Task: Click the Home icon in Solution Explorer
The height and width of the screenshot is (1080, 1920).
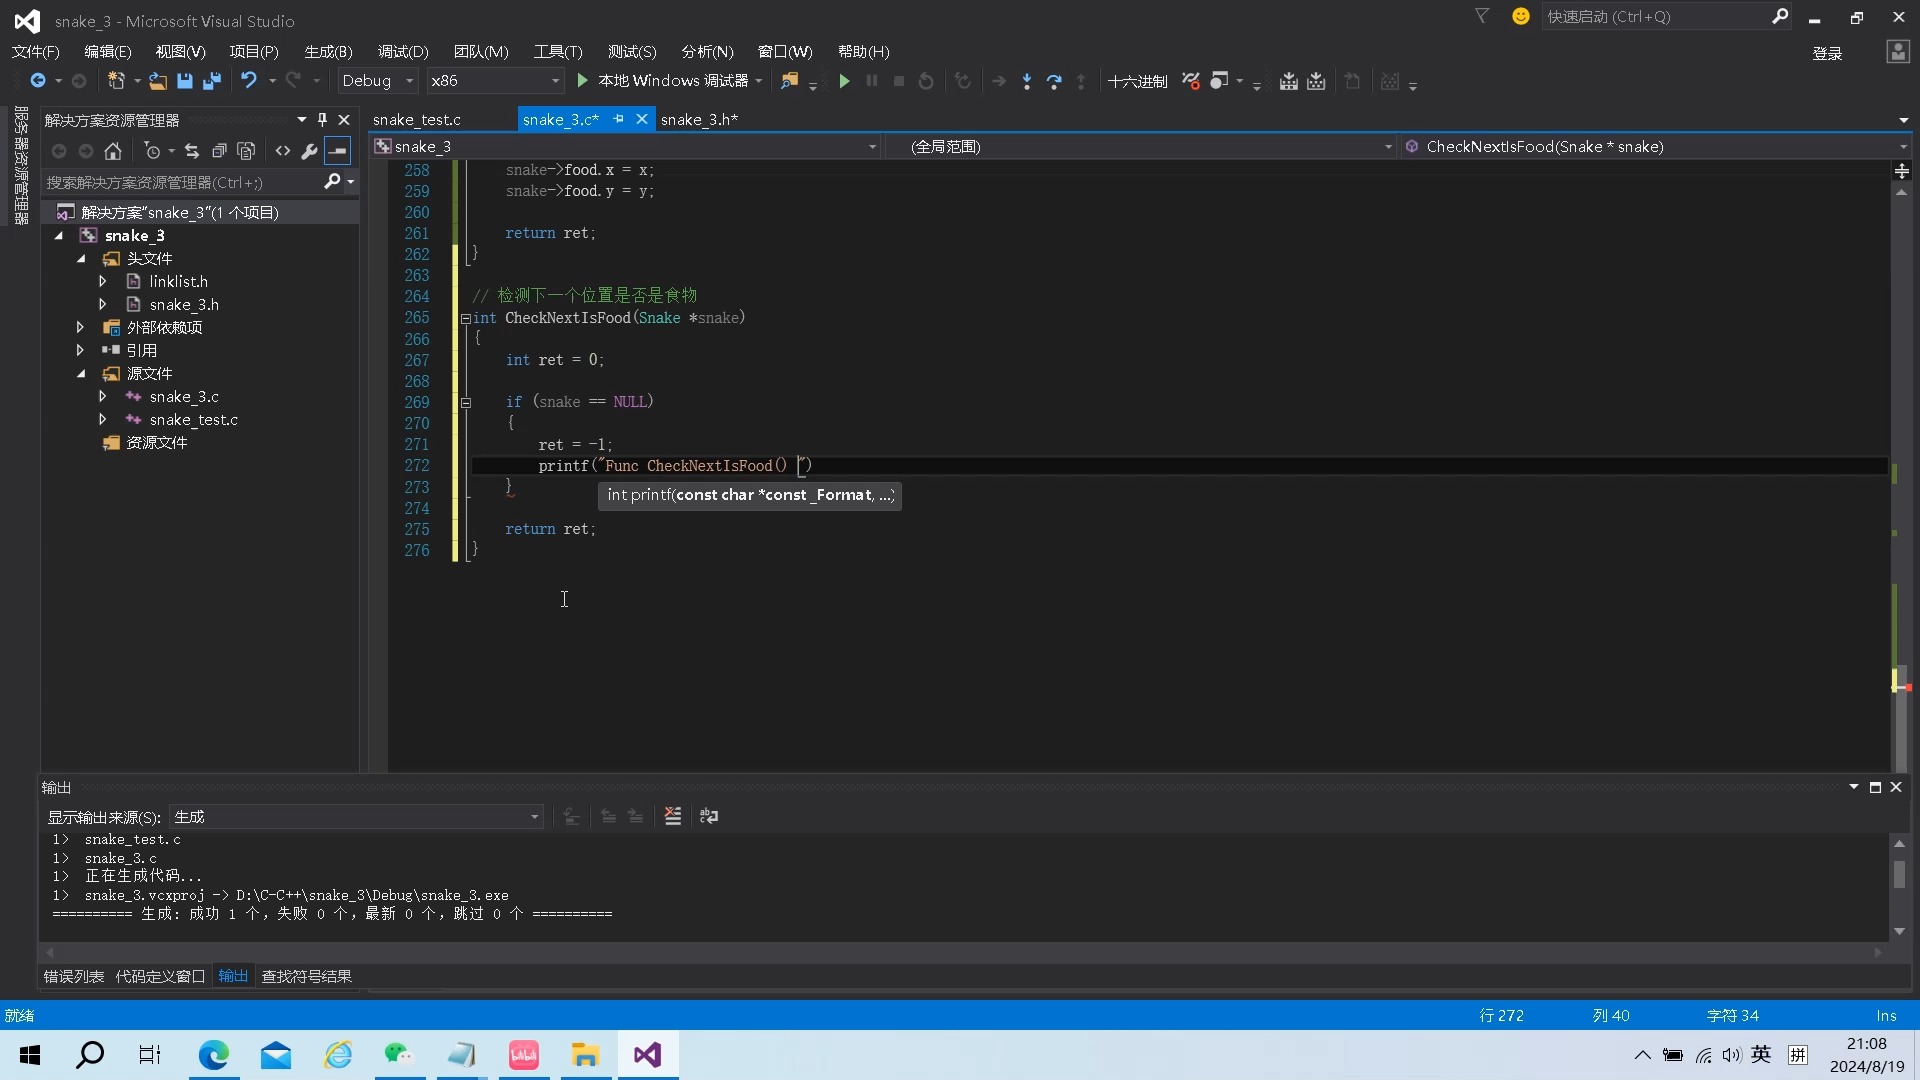Action: point(113,151)
